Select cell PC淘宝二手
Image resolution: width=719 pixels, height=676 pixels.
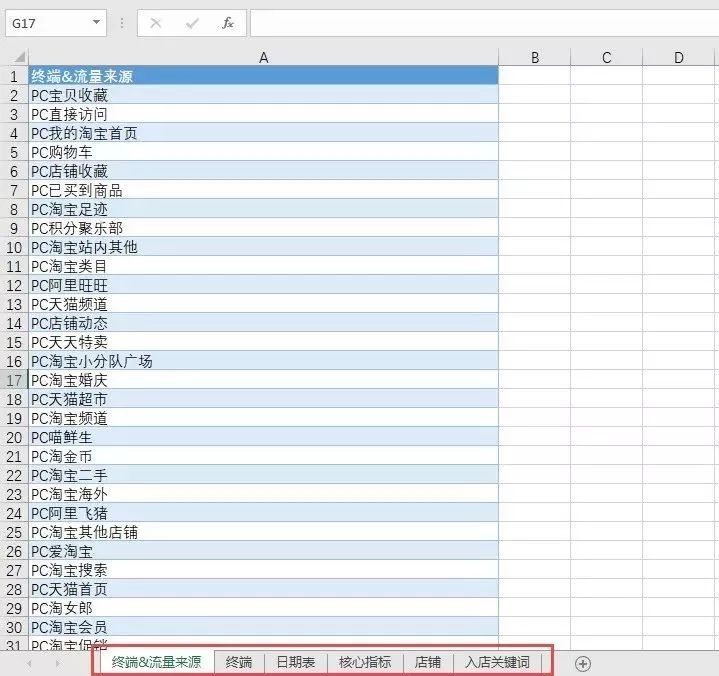coord(263,475)
